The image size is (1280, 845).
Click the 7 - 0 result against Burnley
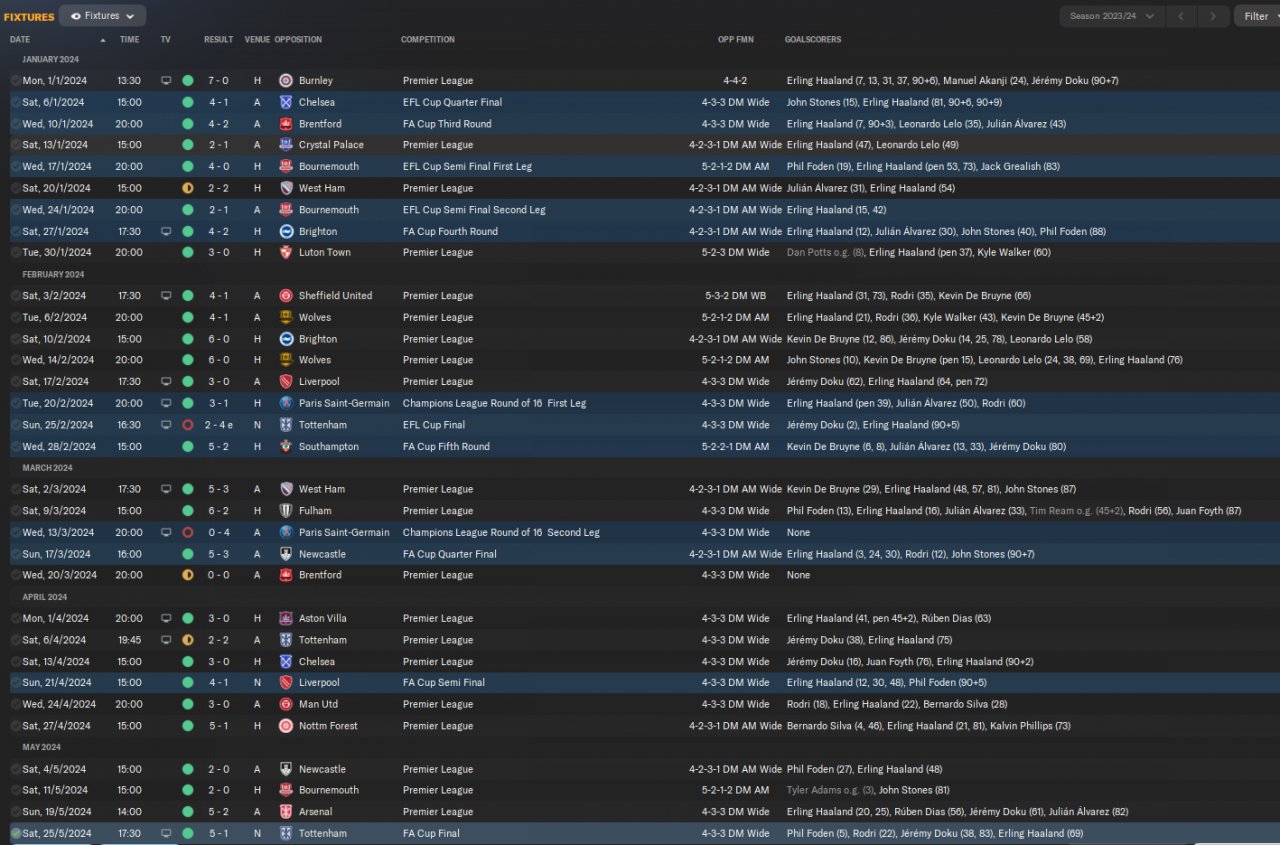(219, 80)
